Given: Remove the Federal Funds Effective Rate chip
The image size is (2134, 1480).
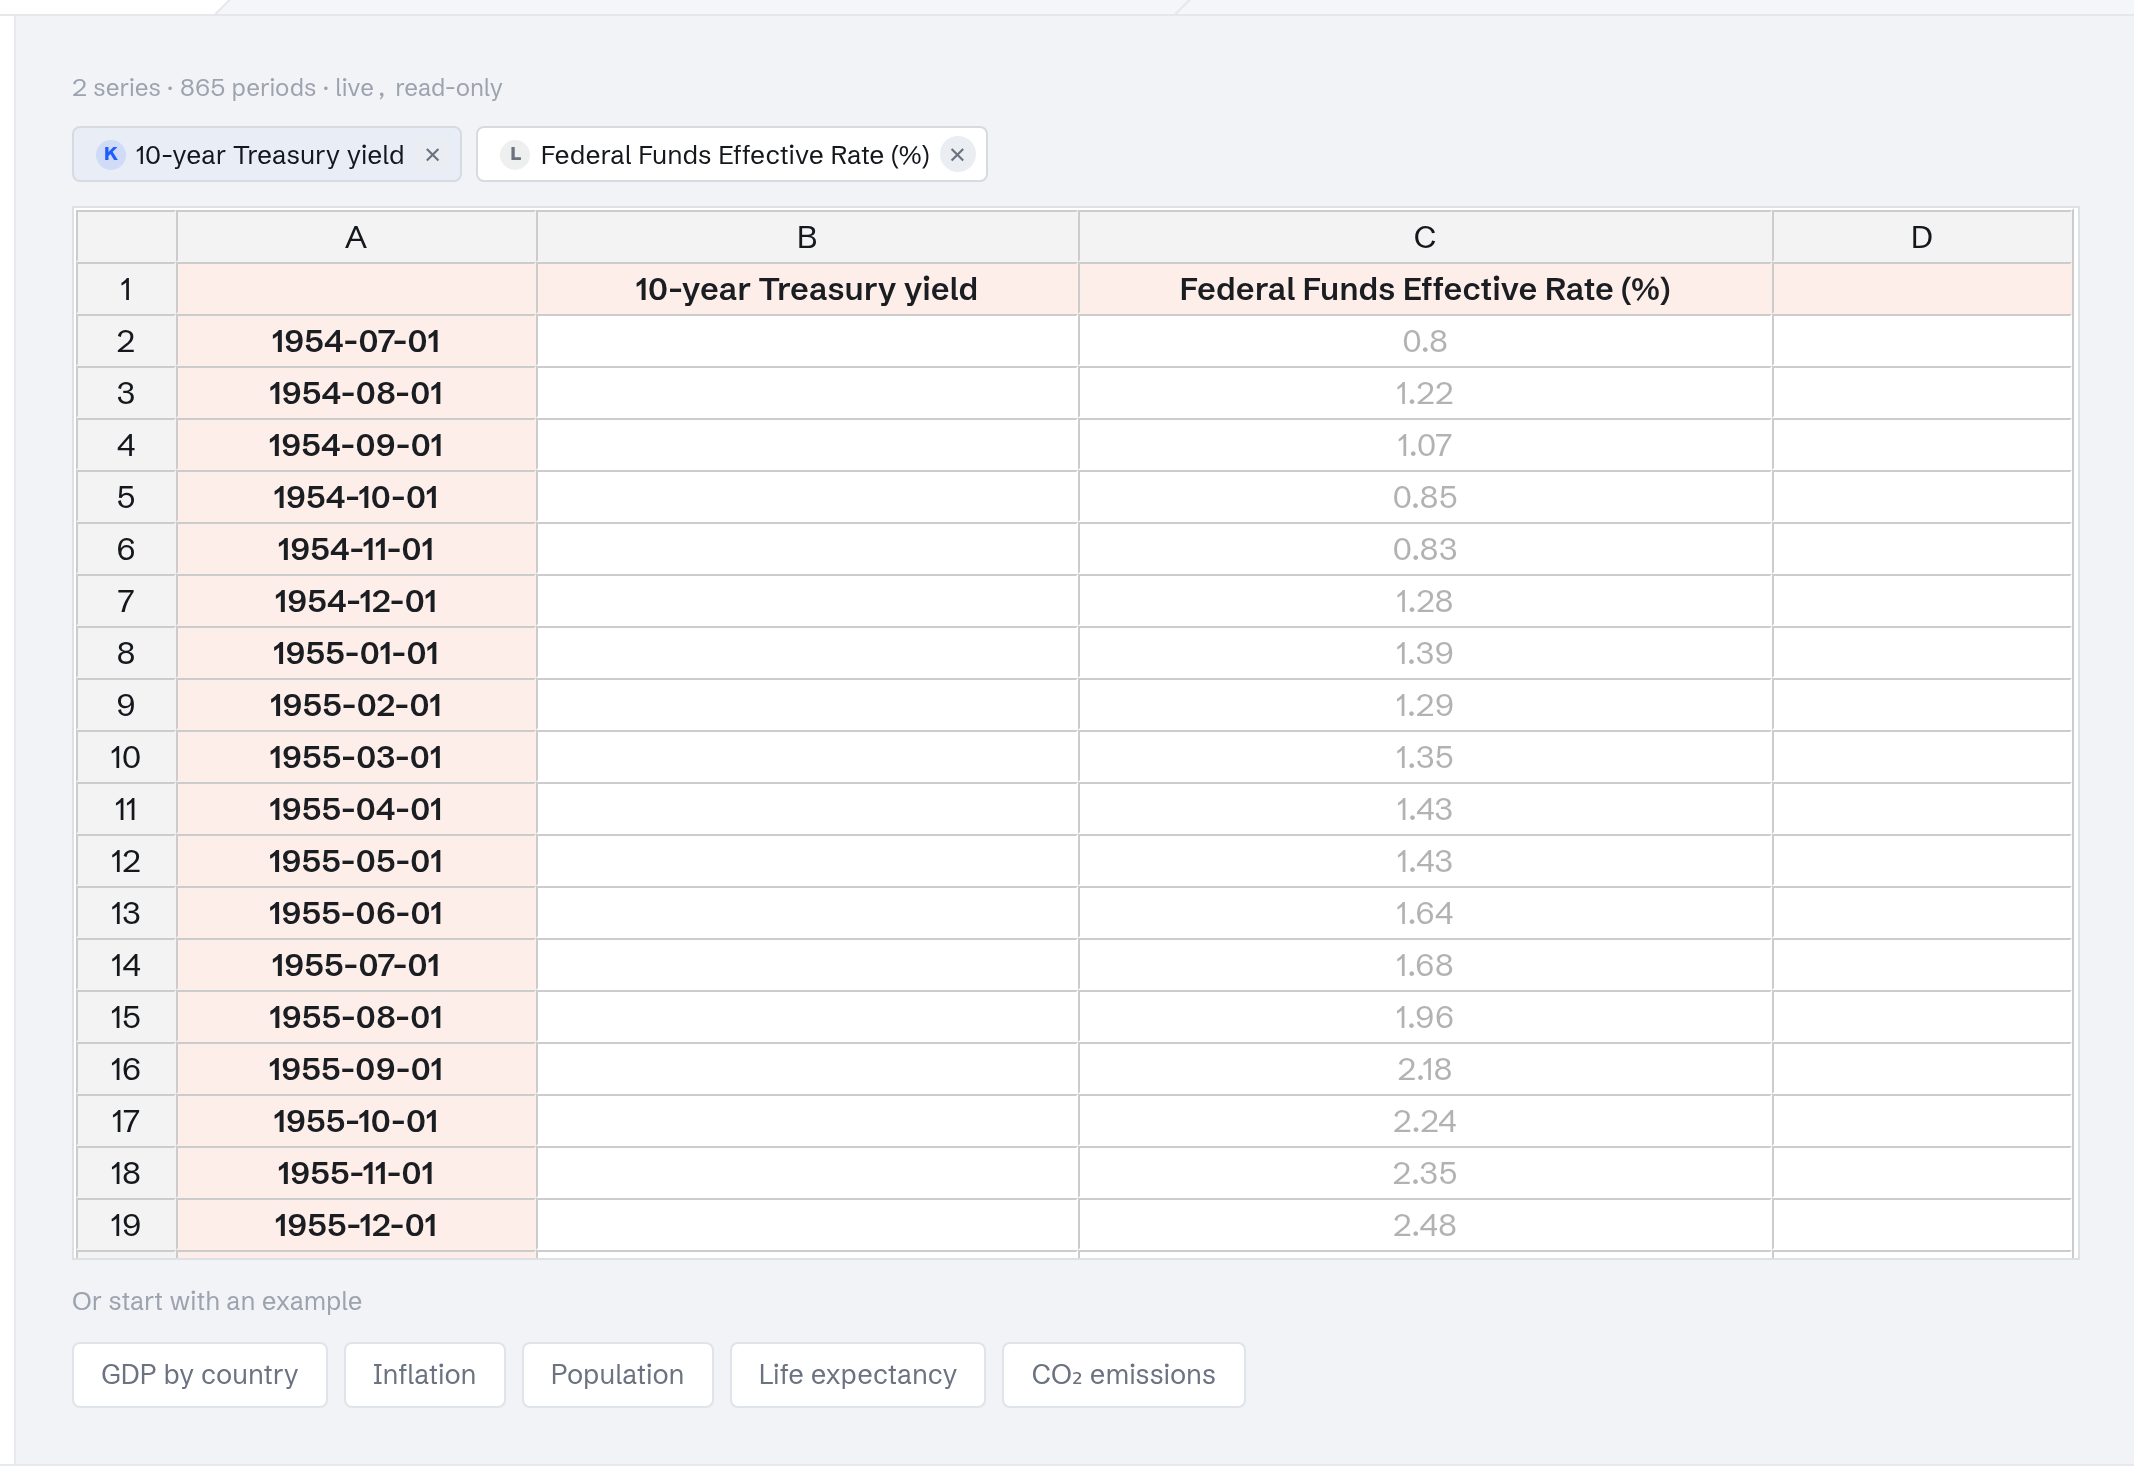Looking at the screenshot, I should click(x=957, y=155).
